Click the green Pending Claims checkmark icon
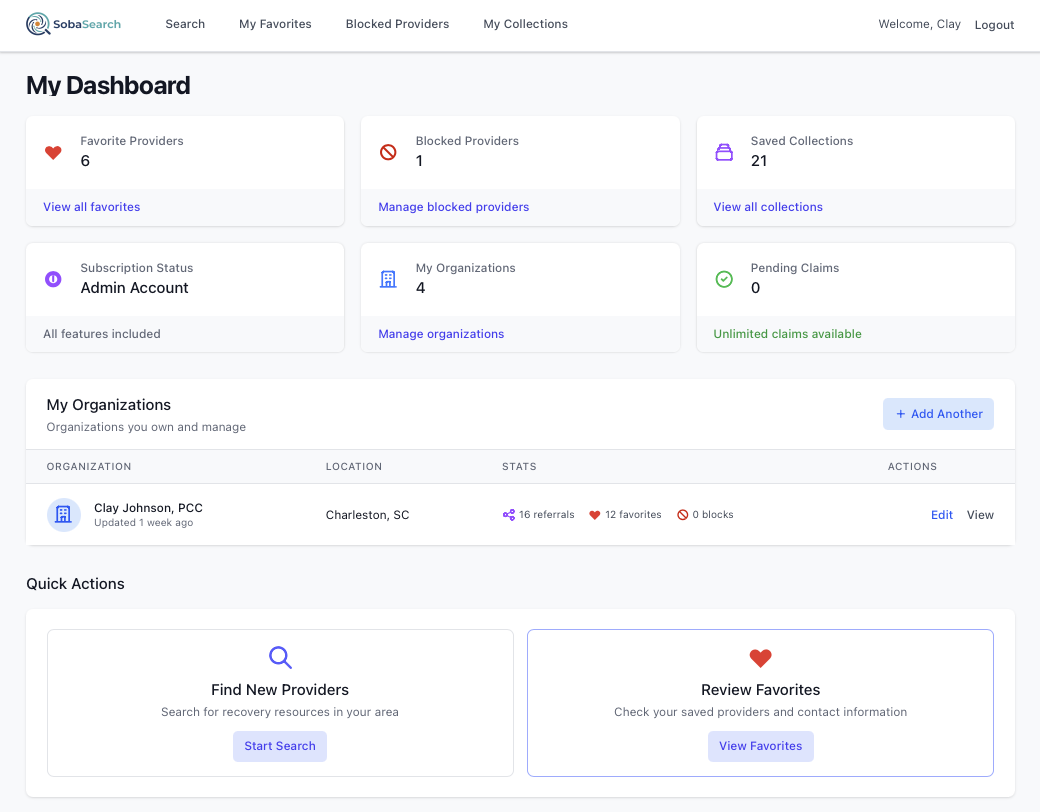1040x812 pixels. pyautogui.click(x=724, y=280)
